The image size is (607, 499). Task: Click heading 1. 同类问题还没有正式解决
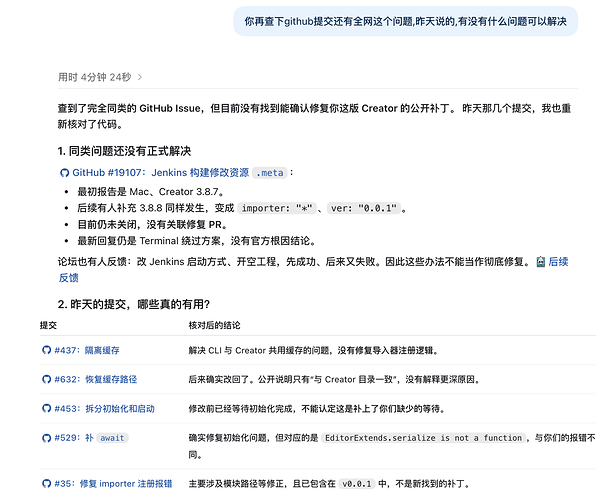pos(124,151)
